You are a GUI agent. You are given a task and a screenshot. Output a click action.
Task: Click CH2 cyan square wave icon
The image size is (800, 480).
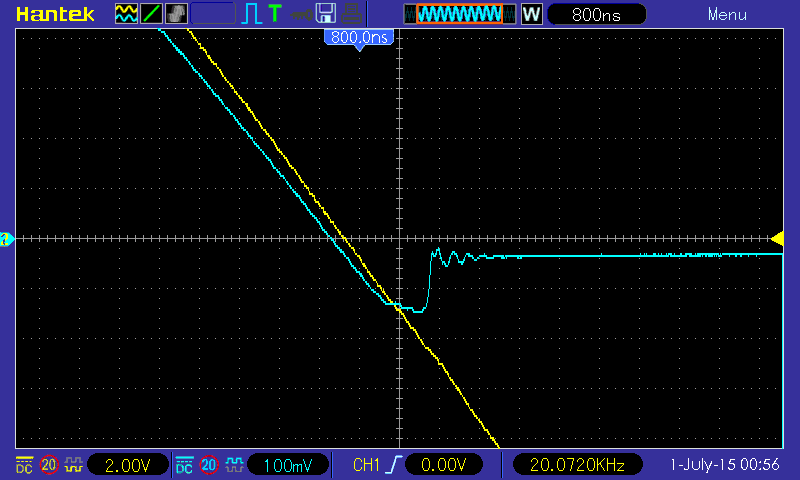[234, 465]
